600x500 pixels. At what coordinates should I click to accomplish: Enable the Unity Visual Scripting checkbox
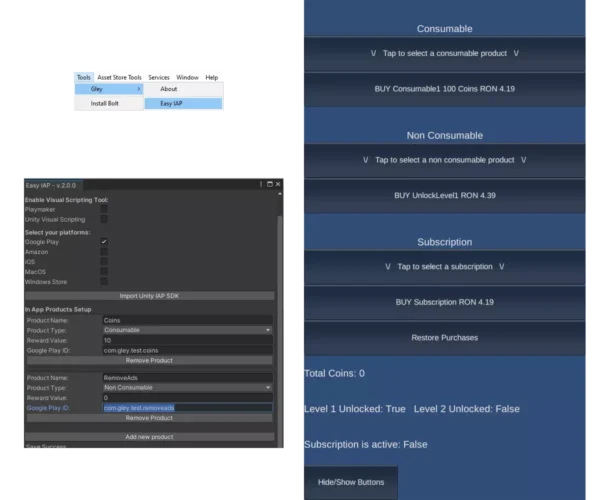(104, 219)
